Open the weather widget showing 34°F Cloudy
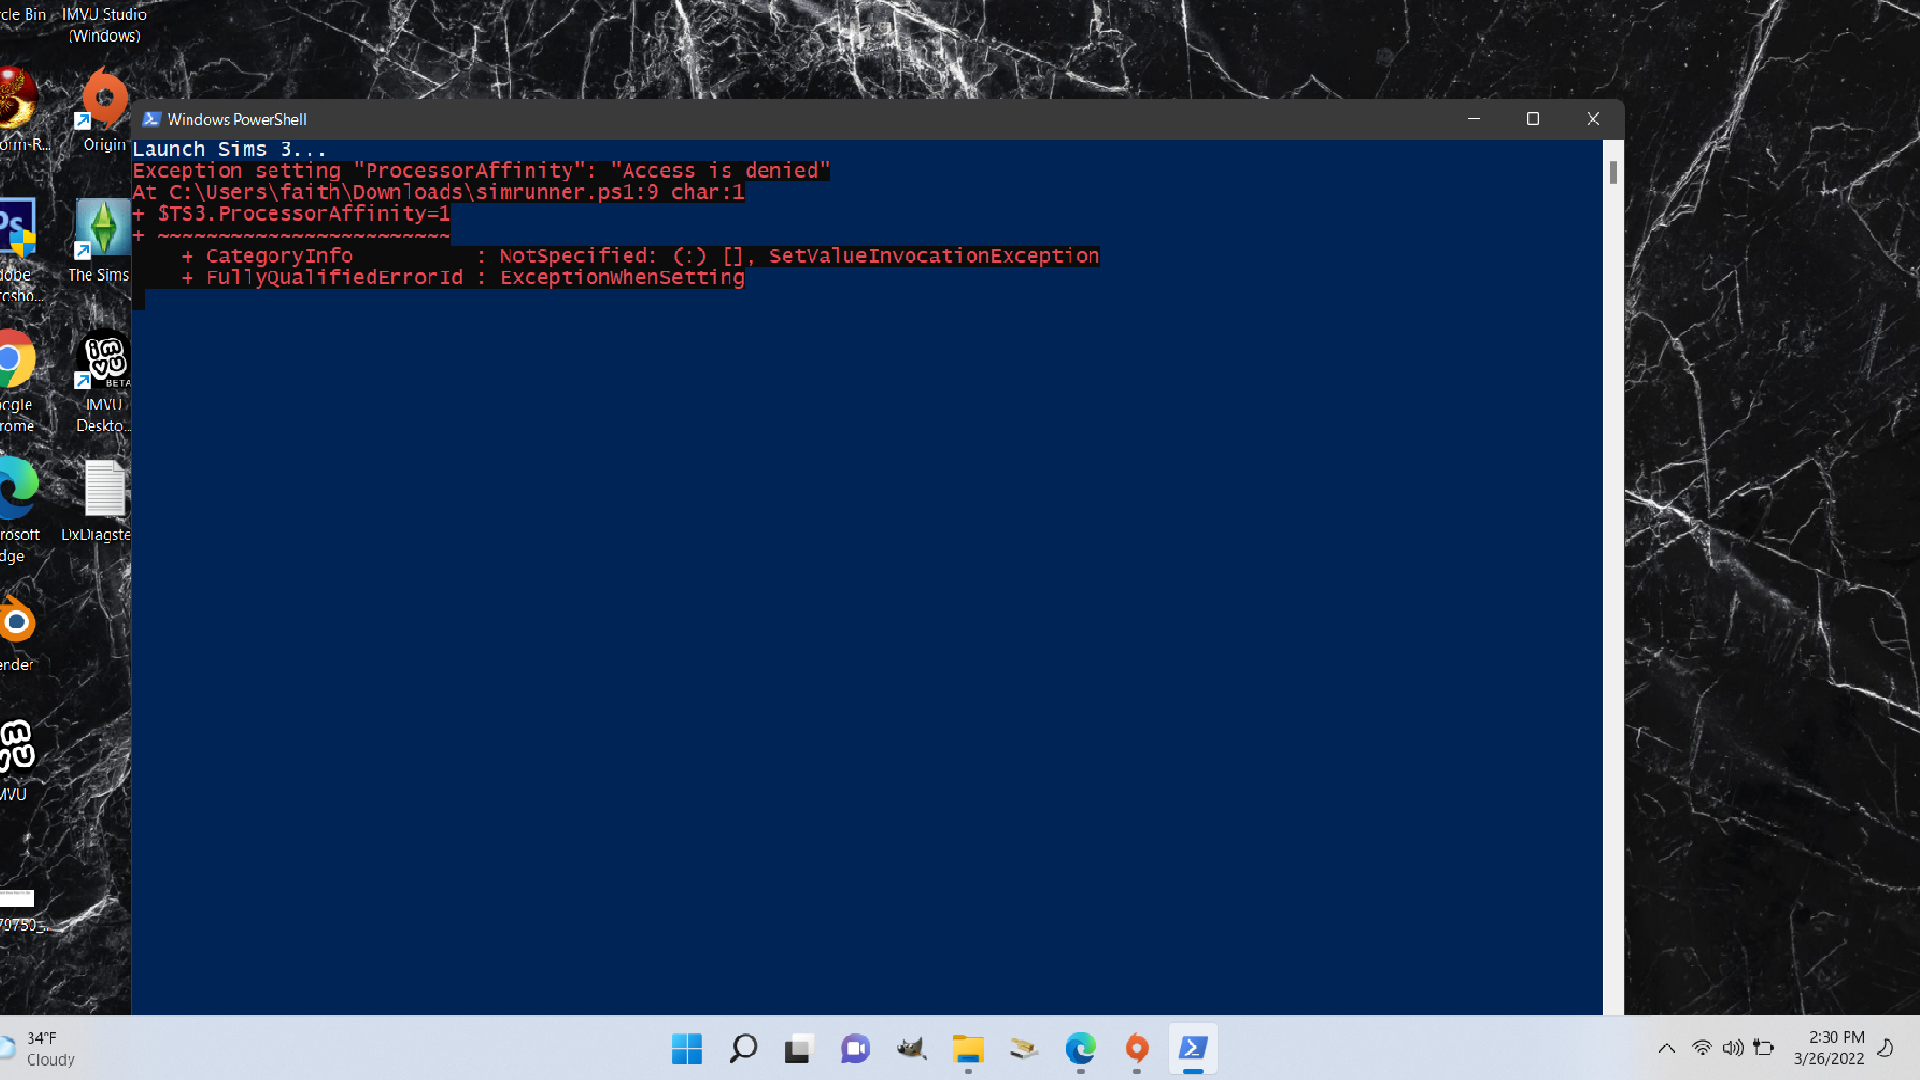Viewport: 1920px width, 1080px height. (x=40, y=1048)
